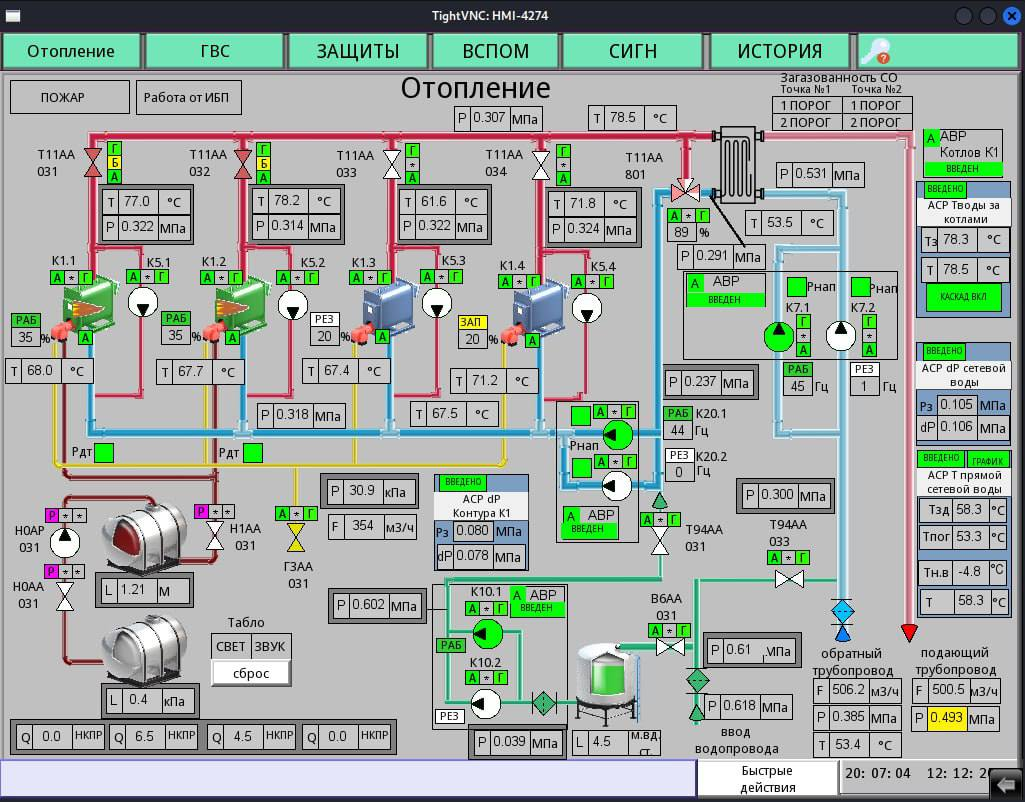
Task: Toggle ВВЕДЕНО on АСР dP сетевой воды
Action: (x=944, y=351)
